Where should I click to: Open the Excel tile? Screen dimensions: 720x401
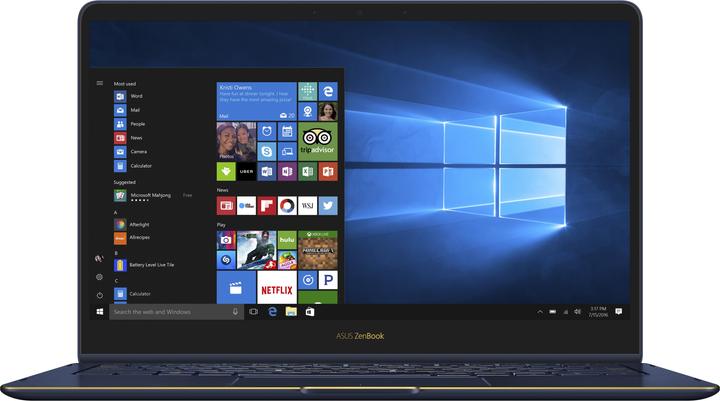point(308,171)
